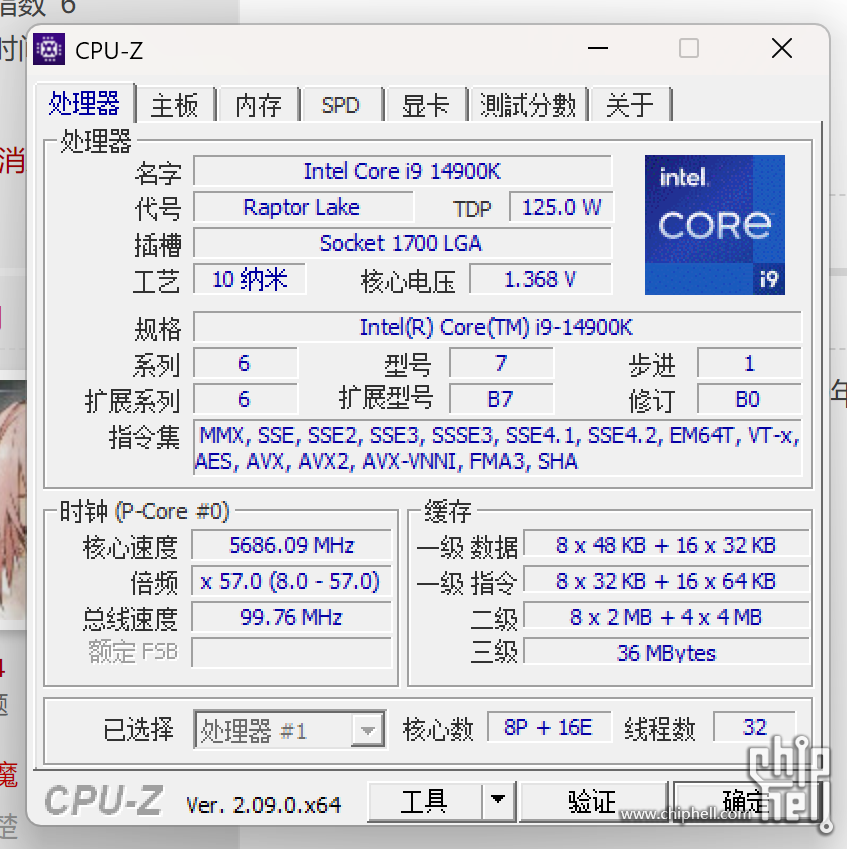Click the CPU-Z logo at bottom left
847x849 pixels.
coord(103,800)
